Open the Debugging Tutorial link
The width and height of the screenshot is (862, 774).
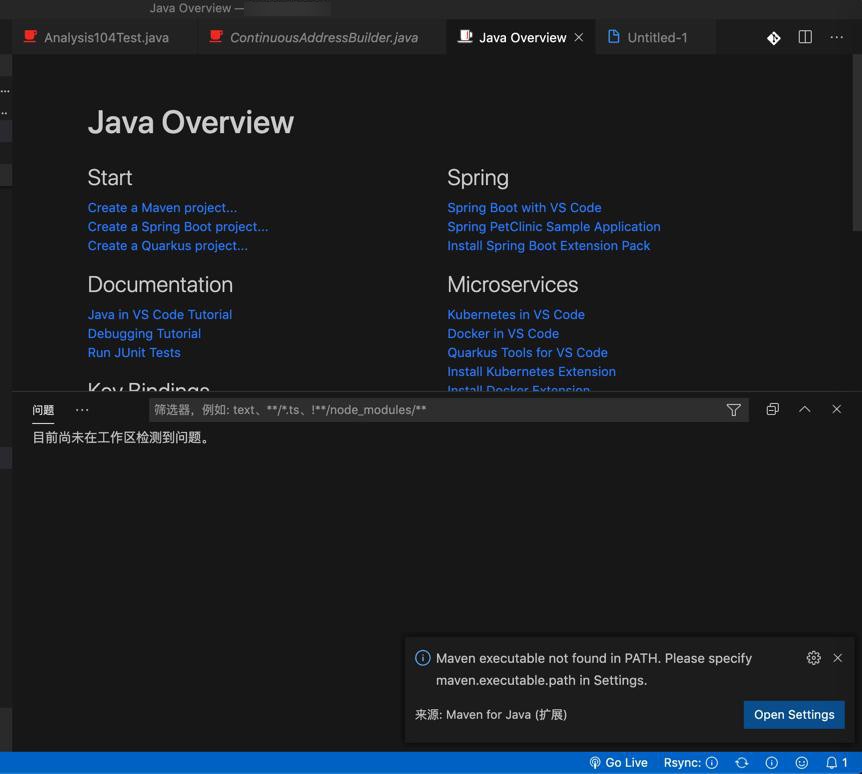[143, 333]
